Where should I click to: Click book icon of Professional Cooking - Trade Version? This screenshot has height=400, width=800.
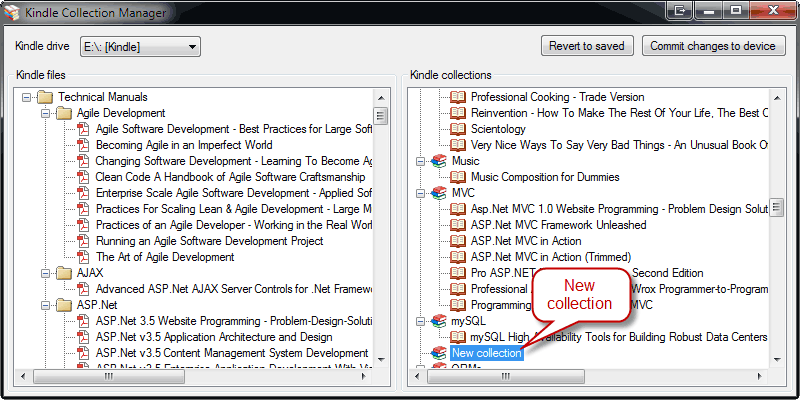458,97
